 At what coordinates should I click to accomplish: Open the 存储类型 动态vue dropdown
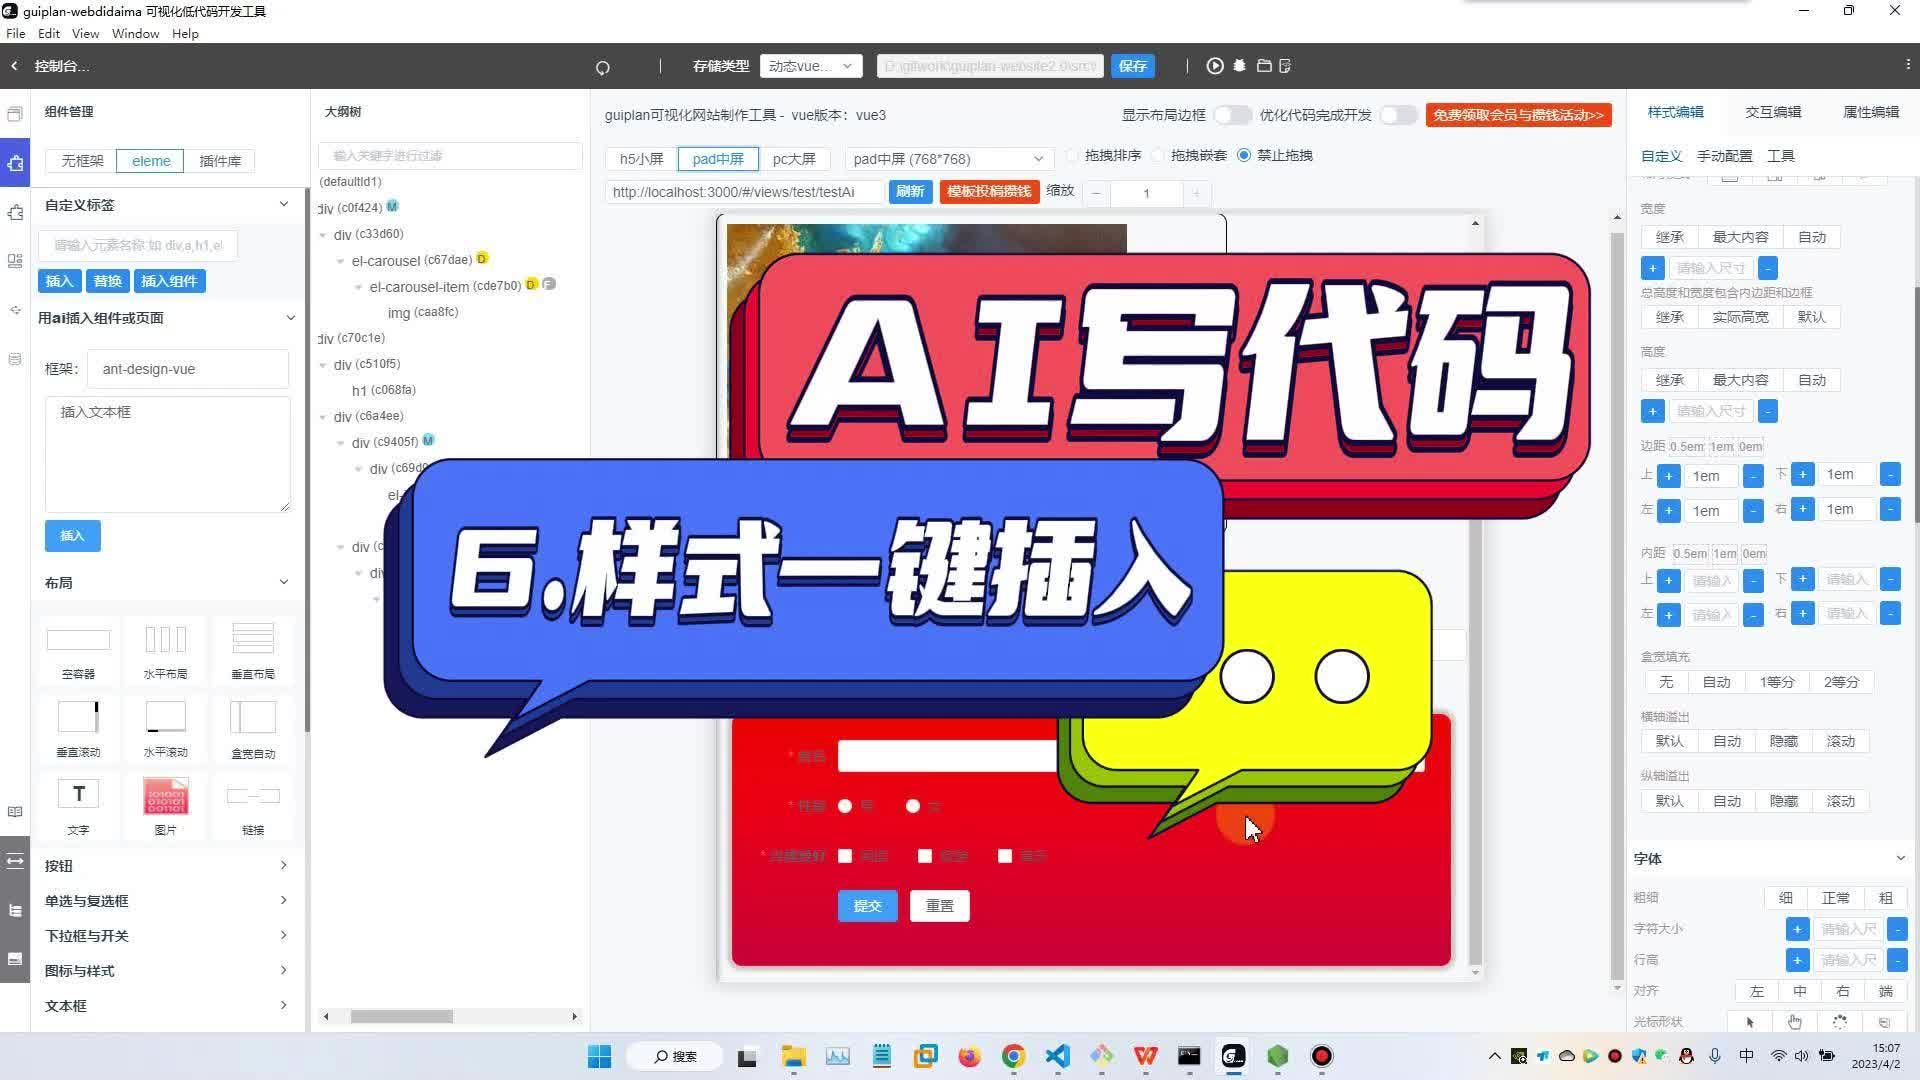pyautogui.click(x=811, y=66)
